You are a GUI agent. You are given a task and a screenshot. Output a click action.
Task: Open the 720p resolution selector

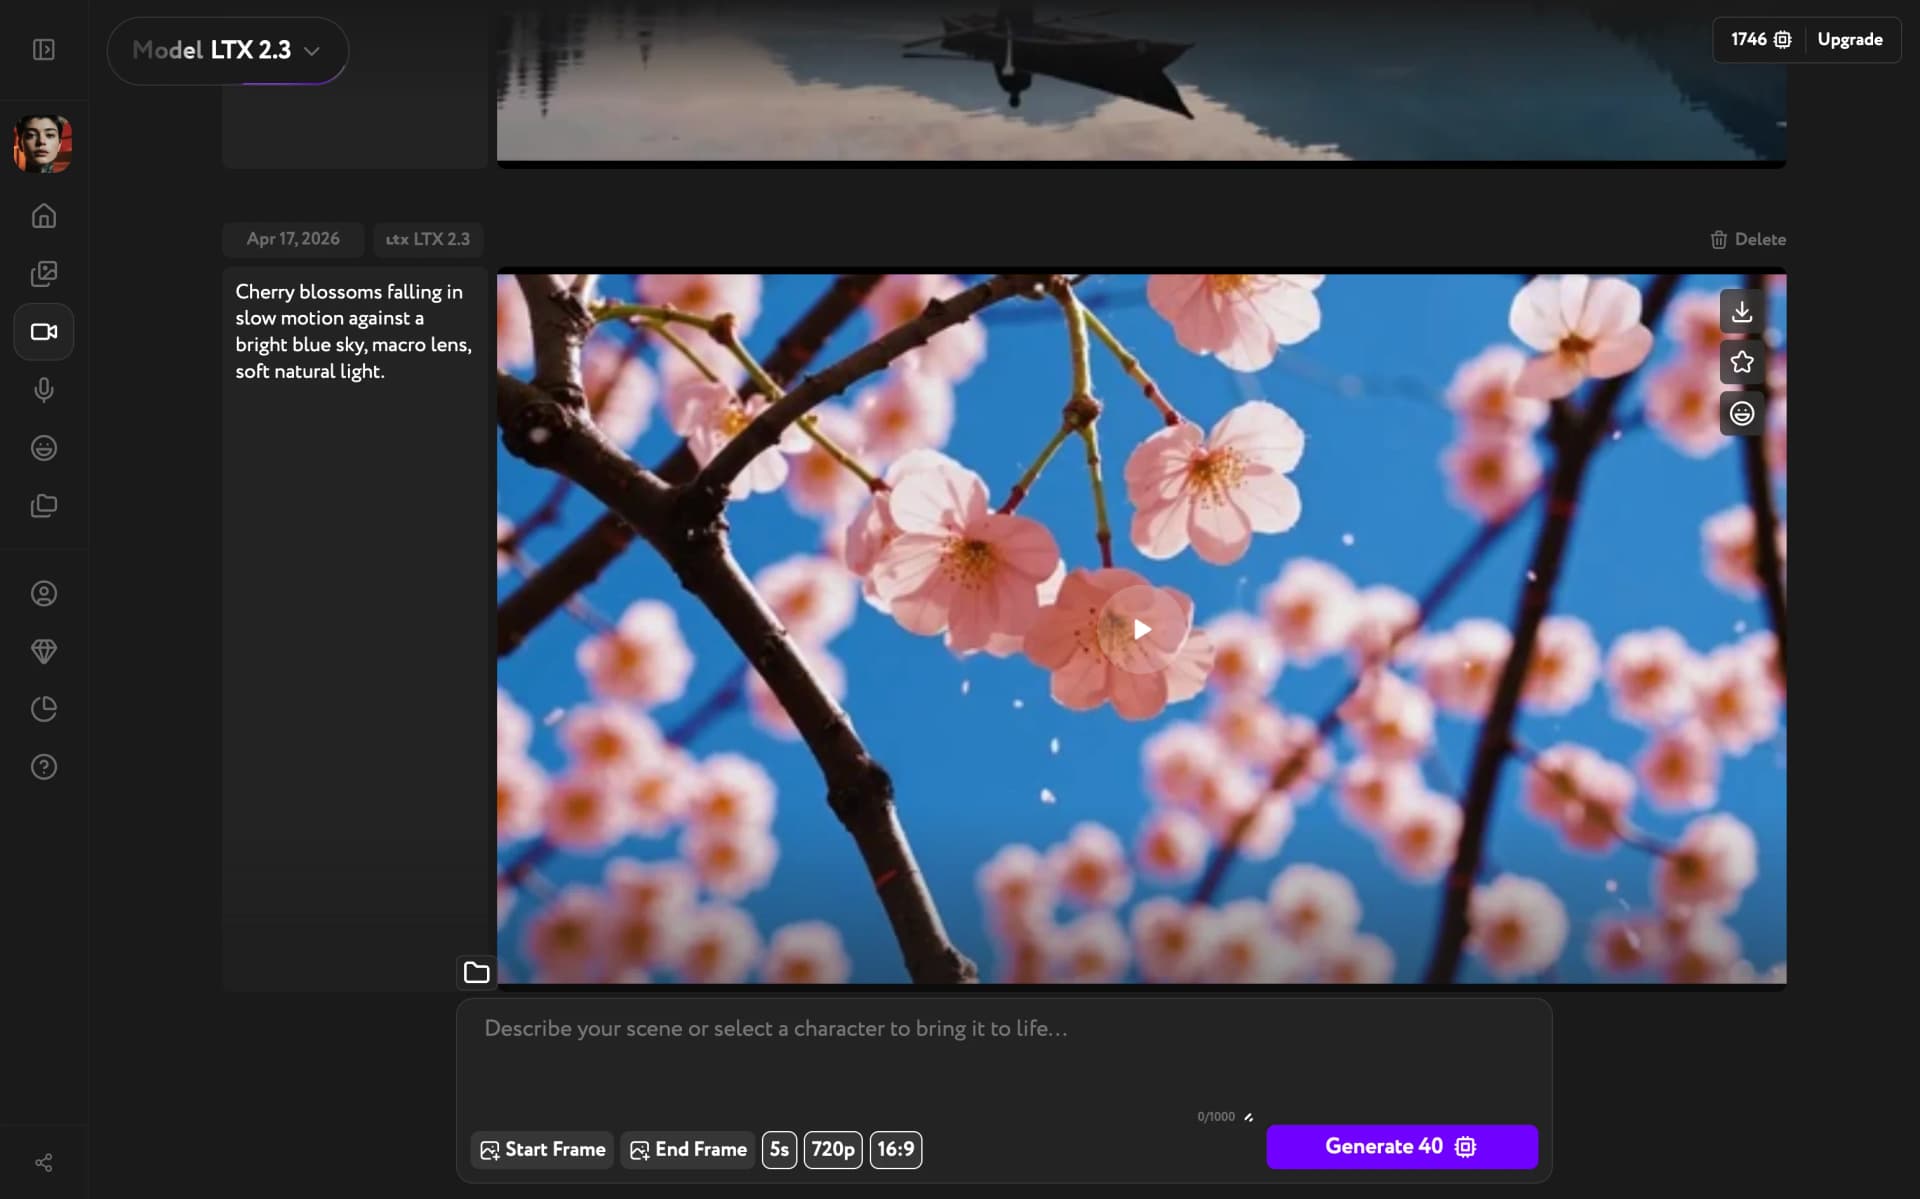click(832, 1149)
